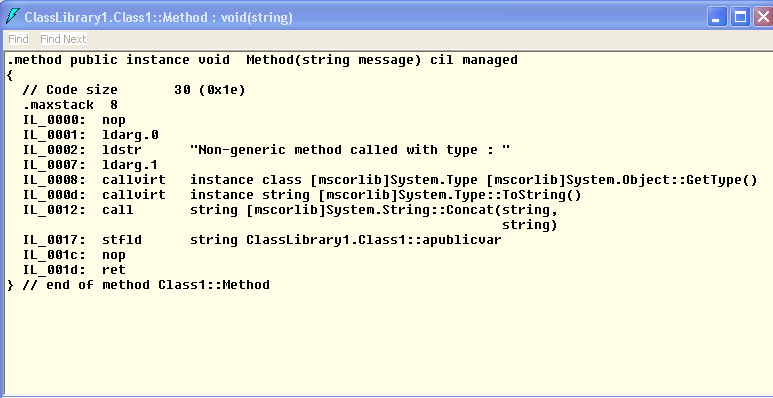Click on the .maxstack 8 line
The image size is (773, 398).
point(70,105)
